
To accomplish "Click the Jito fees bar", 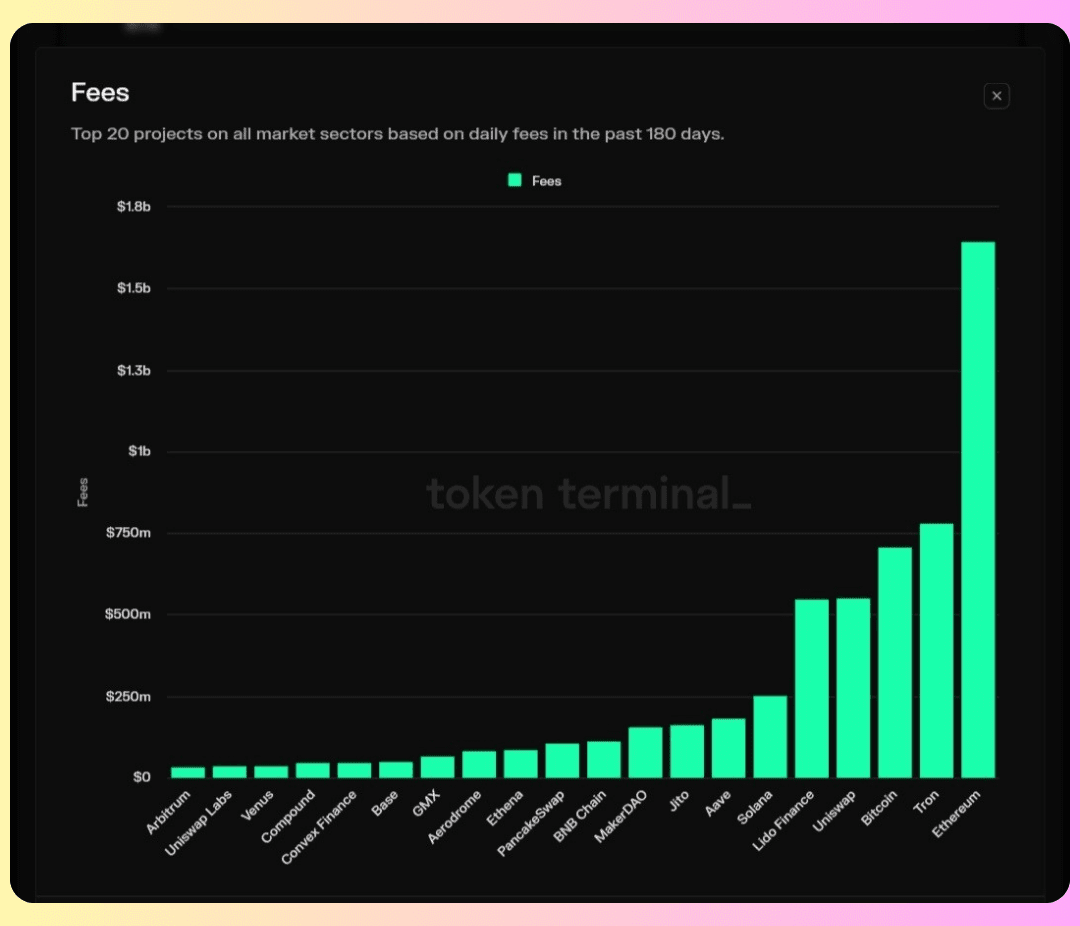I will [686, 751].
